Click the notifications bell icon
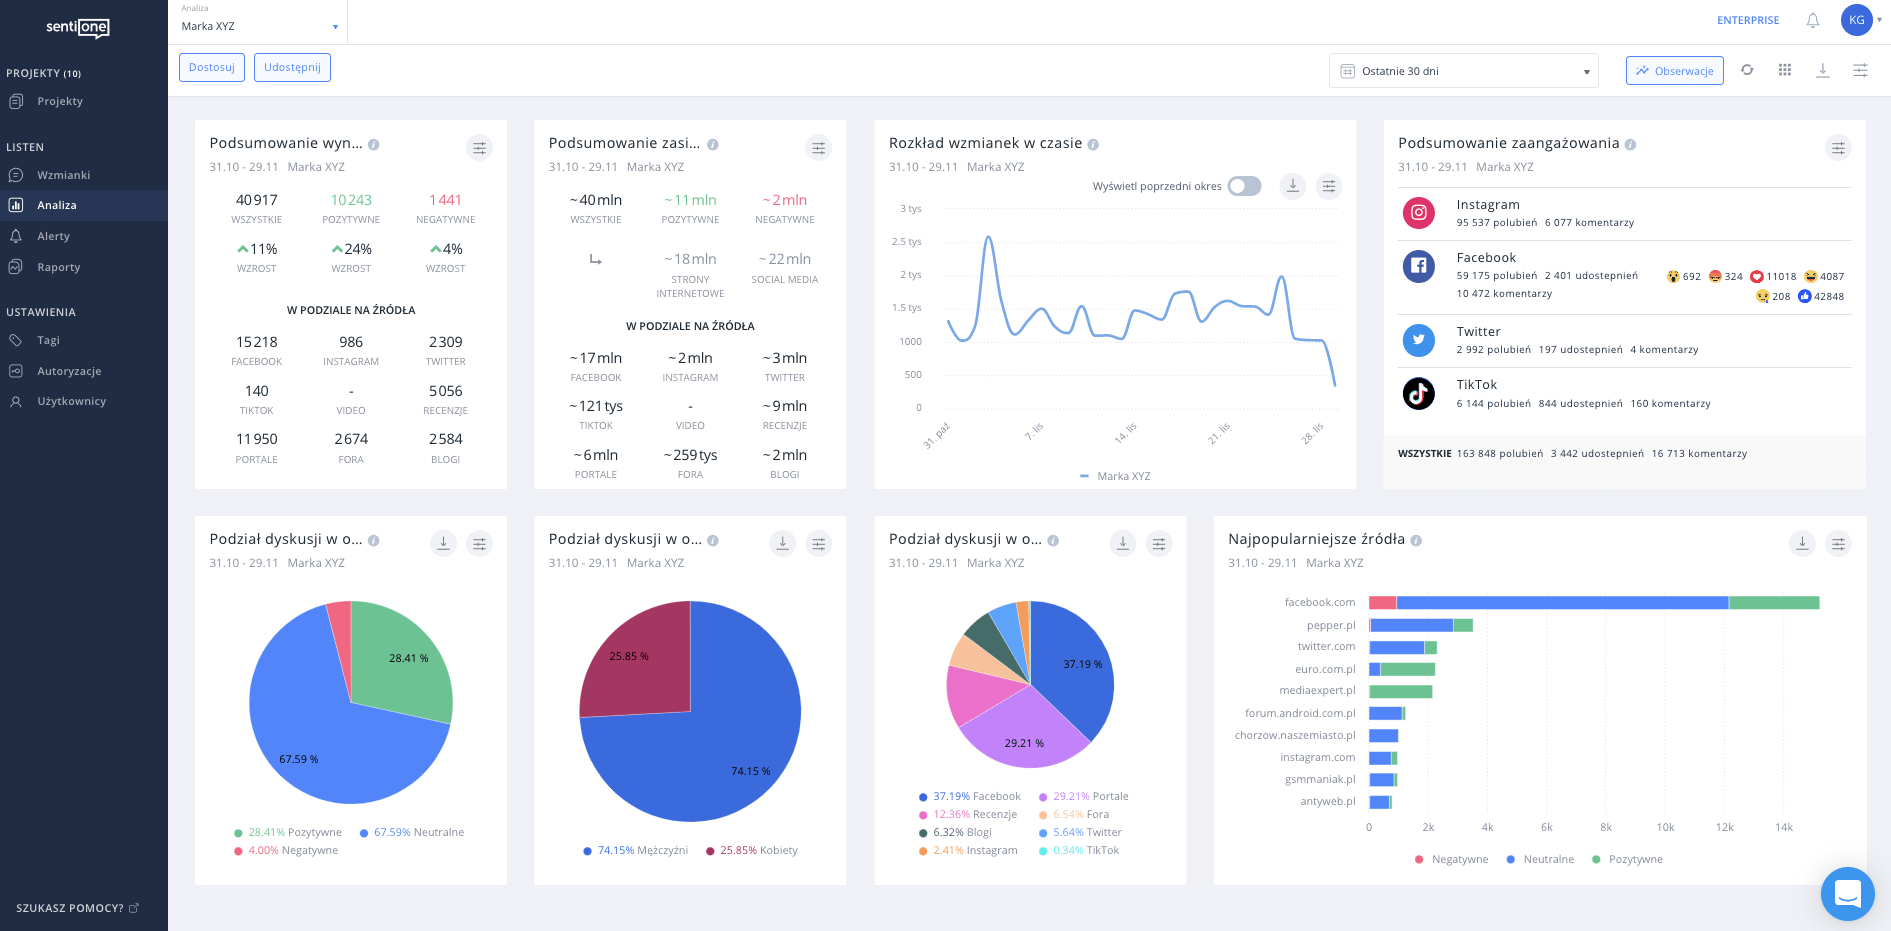The image size is (1891, 931). click(1812, 20)
